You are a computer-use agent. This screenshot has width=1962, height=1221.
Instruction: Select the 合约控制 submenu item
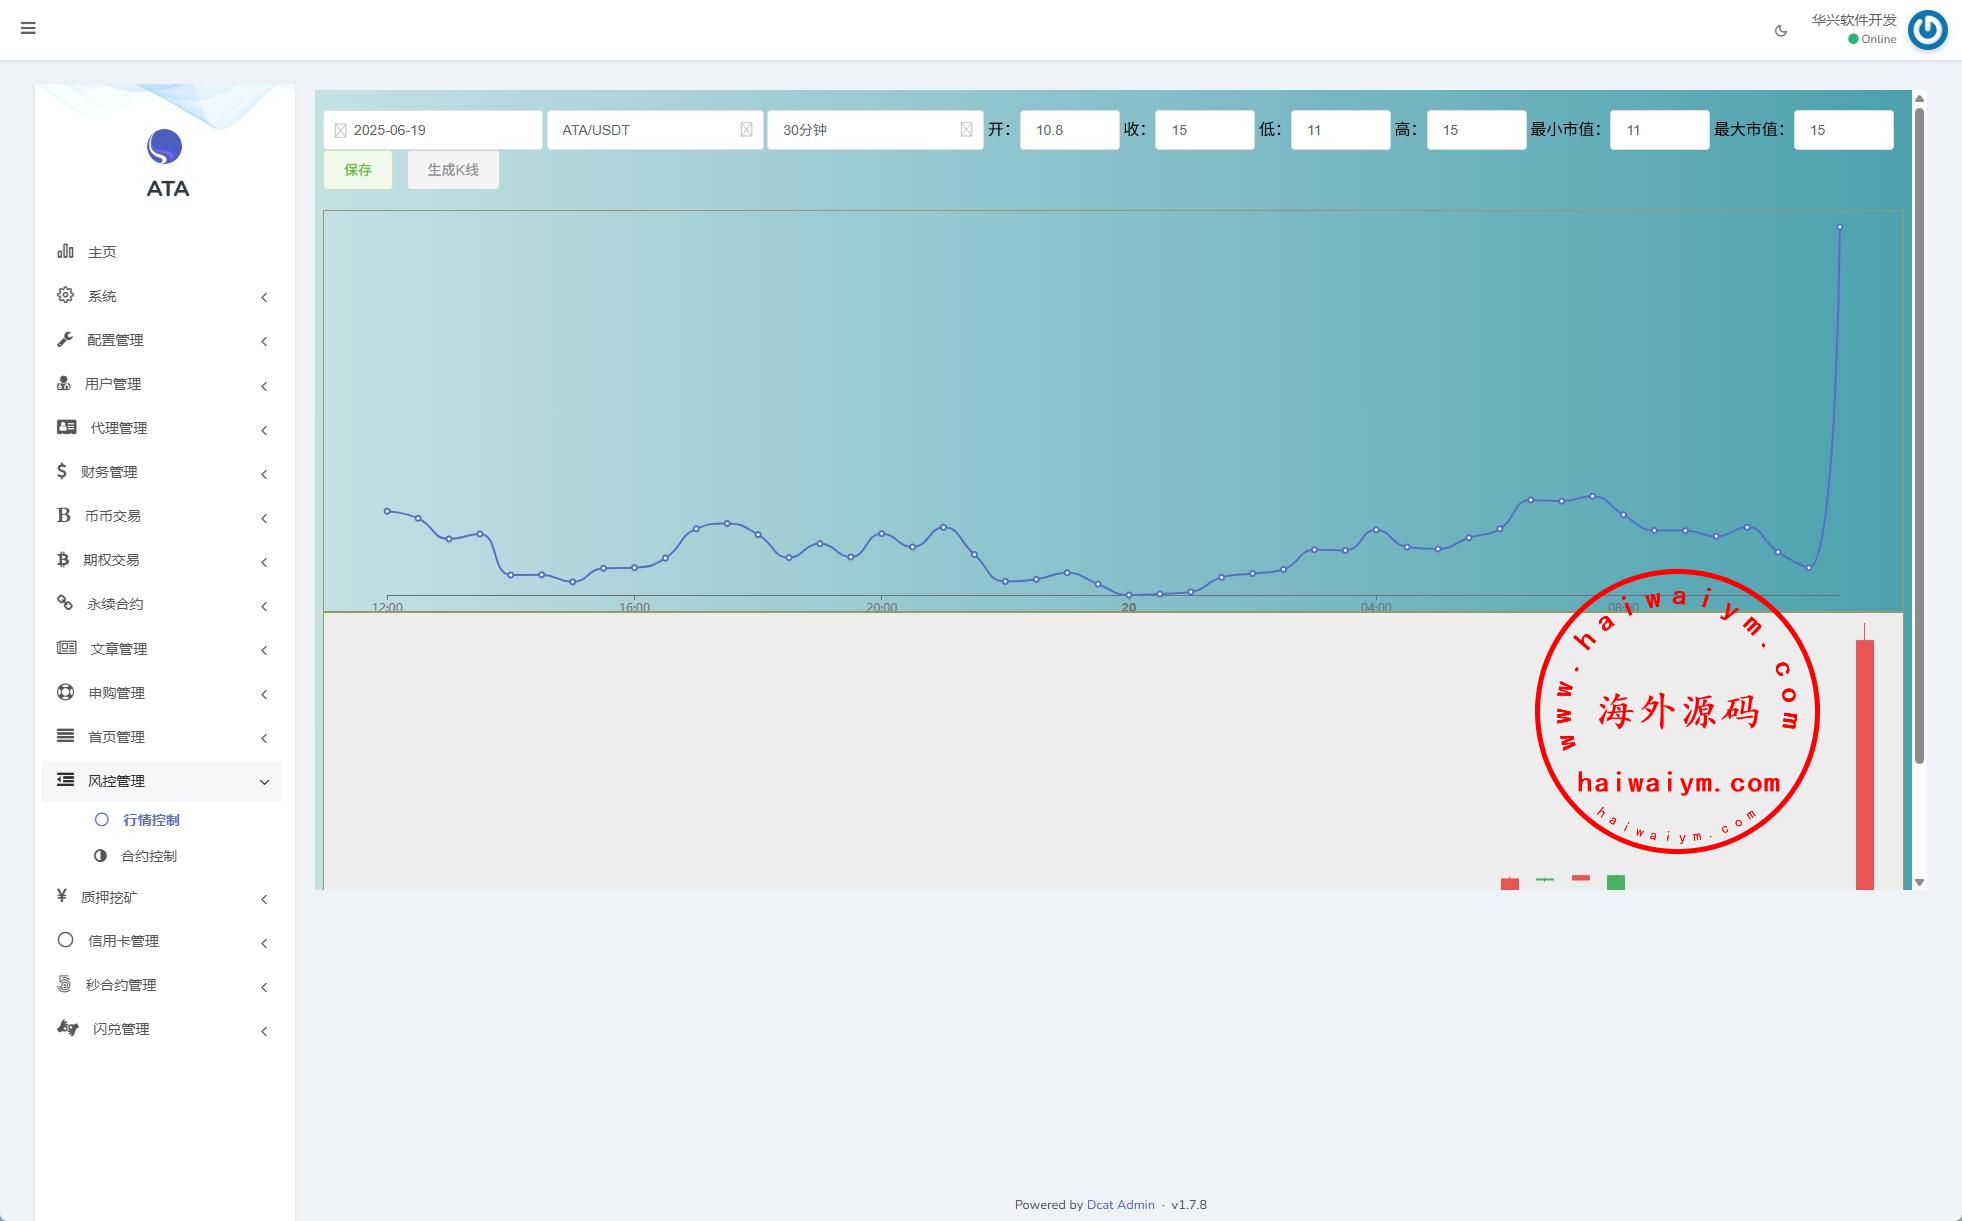148,856
